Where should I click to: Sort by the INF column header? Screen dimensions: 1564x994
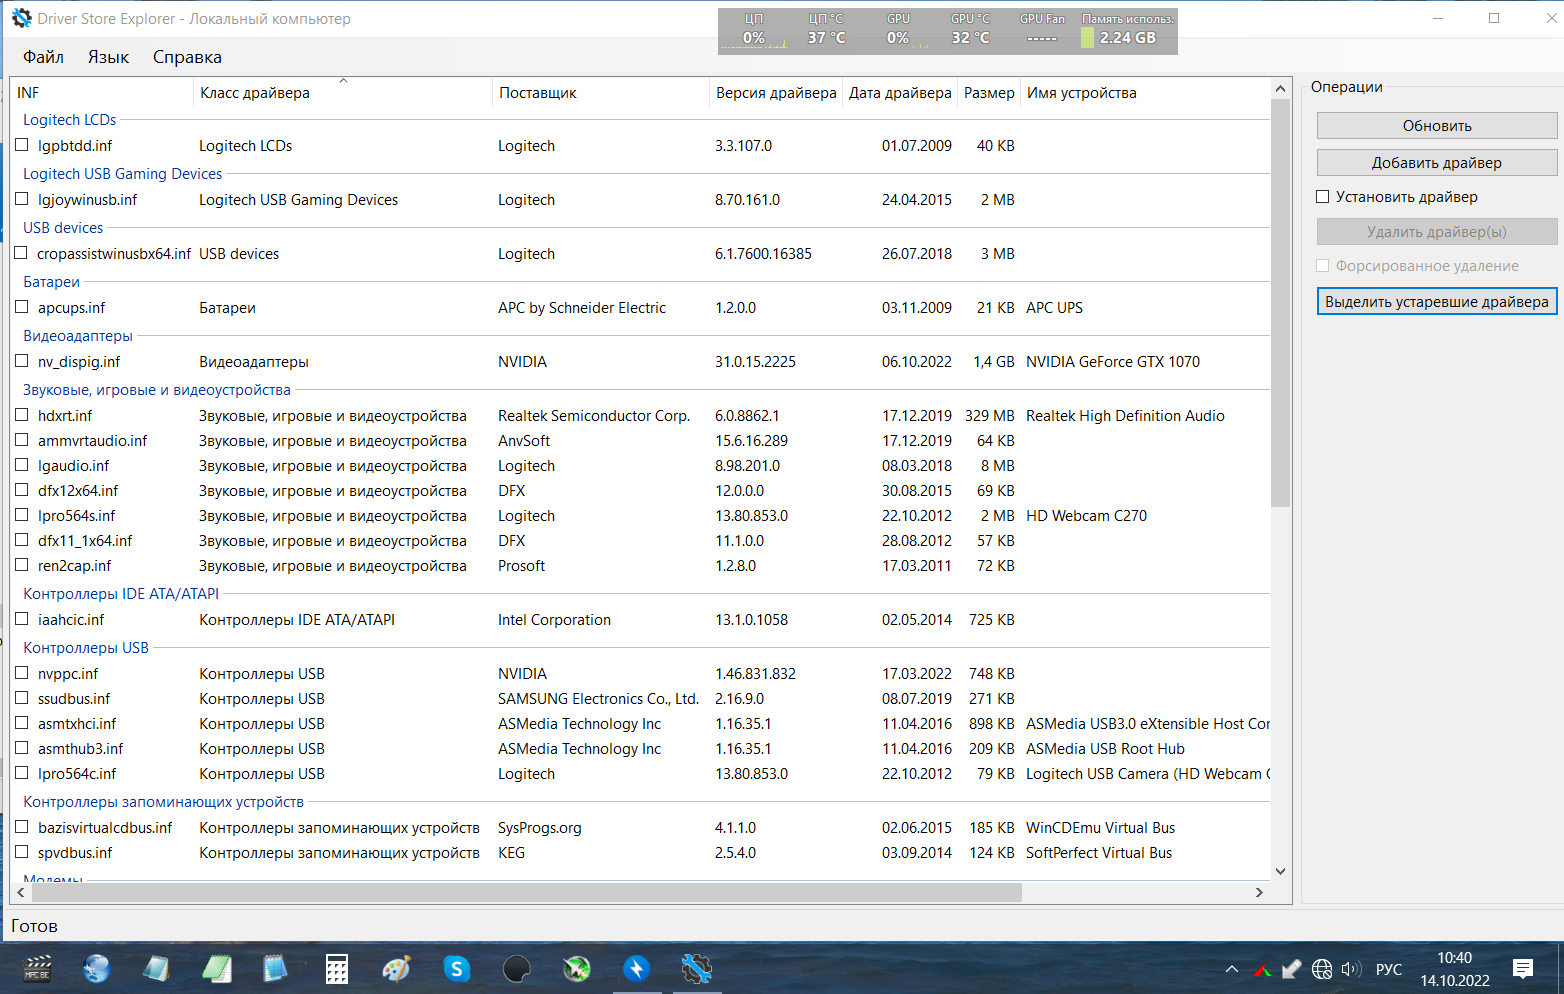(x=101, y=93)
